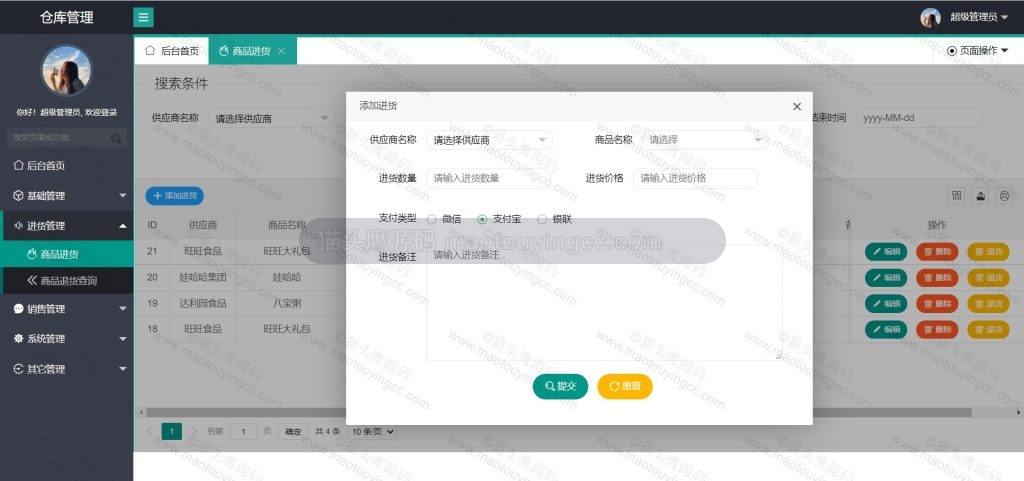Click 编辑 for row 21
This screenshot has width=1024, height=481.
pos(886,251)
